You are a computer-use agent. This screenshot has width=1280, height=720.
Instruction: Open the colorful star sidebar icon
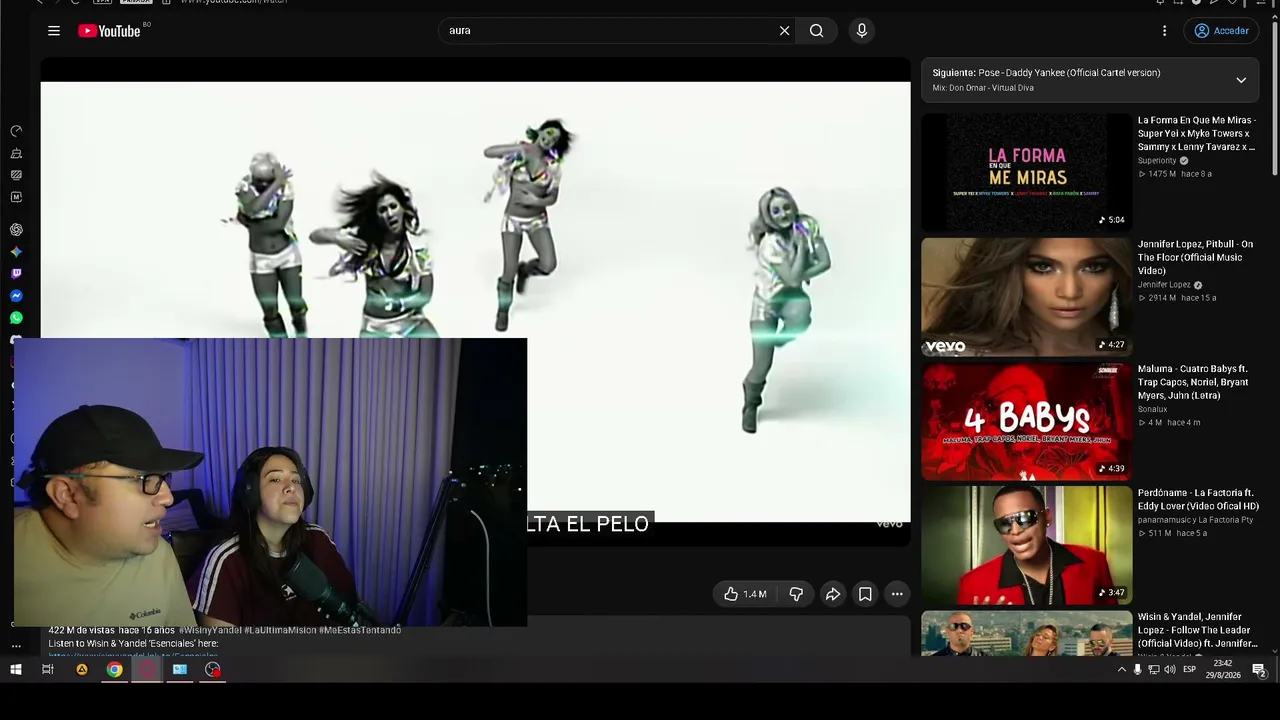tap(16, 252)
